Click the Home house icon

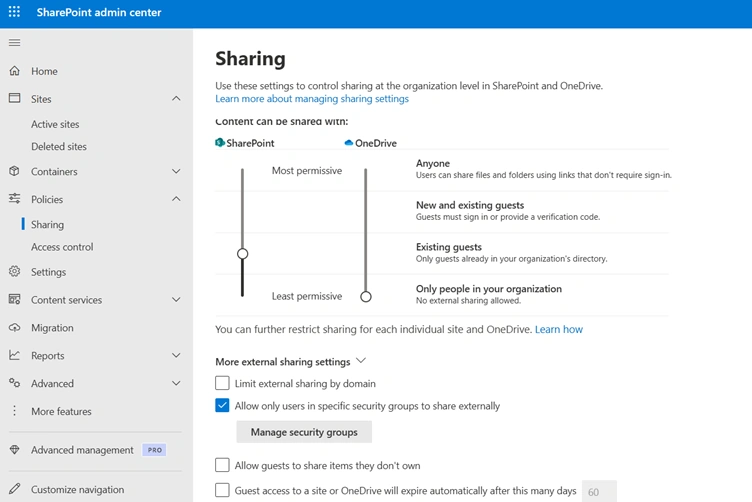click(x=14, y=71)
